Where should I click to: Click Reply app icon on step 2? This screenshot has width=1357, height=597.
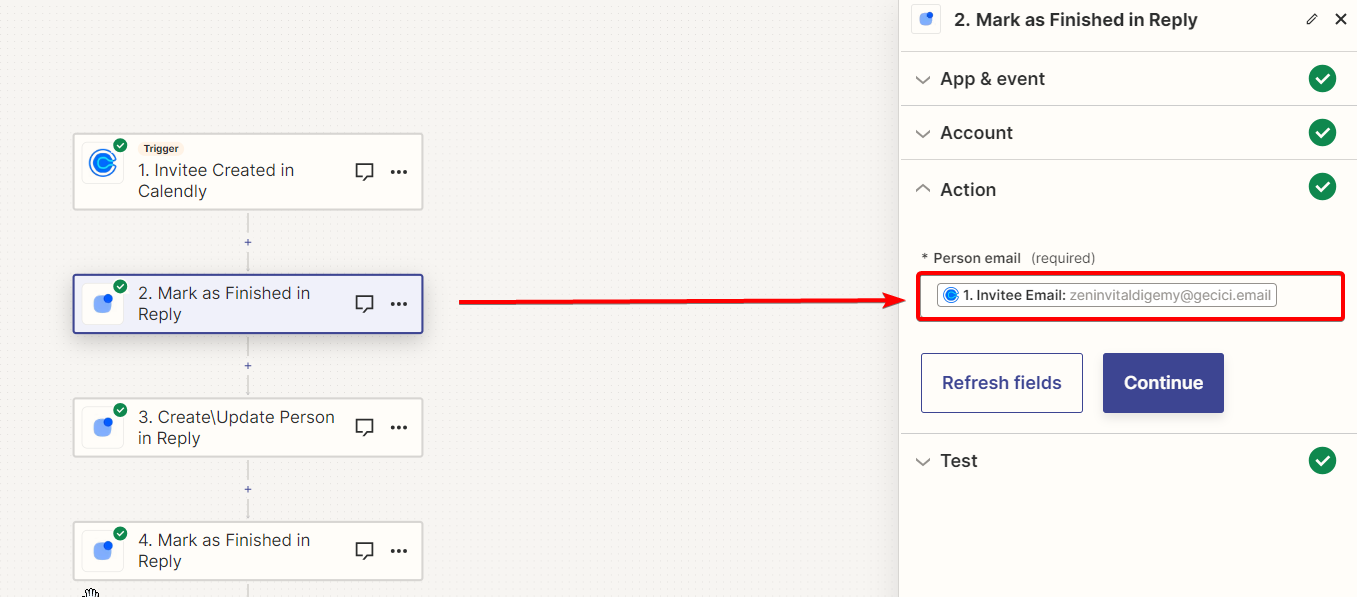click(102, 304)
